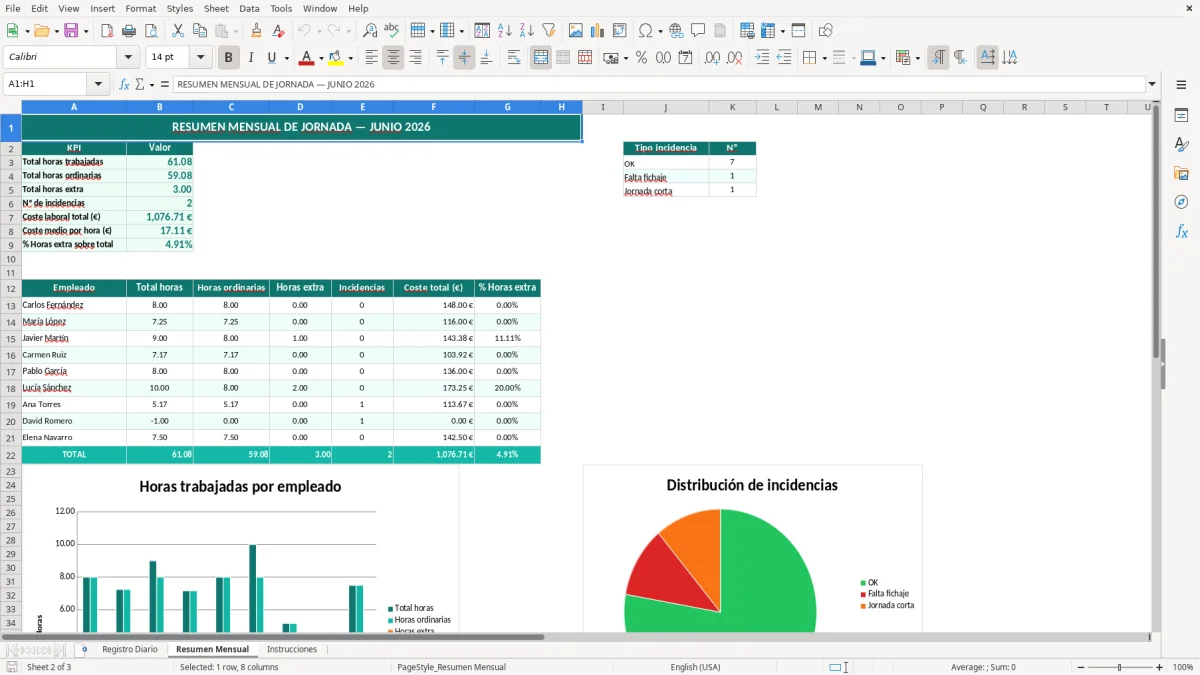Insert Comment speech bubble icon

[x=698, y=31]
